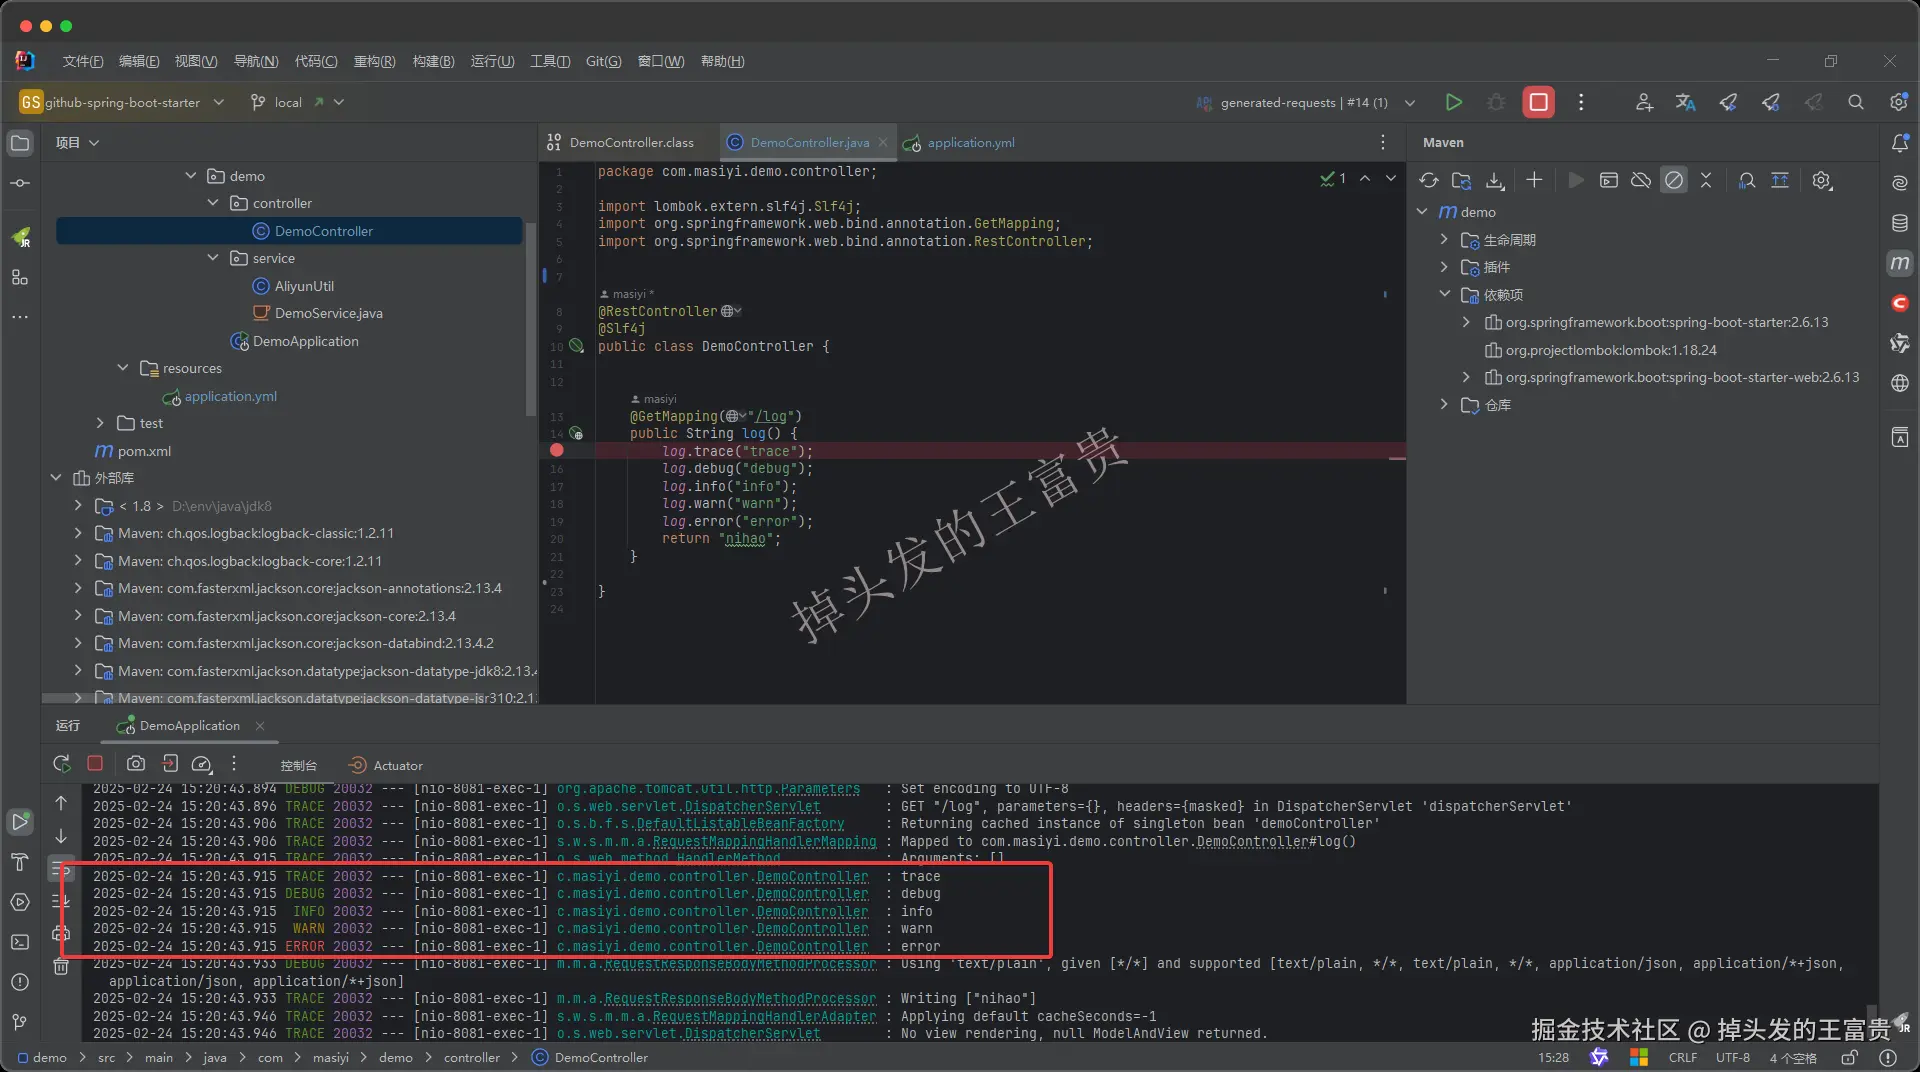The width and height of the screenshot is (1920, 1072).
Task: Open the notifications bell
Action: pyautogui.click(x=1900, y=143)
